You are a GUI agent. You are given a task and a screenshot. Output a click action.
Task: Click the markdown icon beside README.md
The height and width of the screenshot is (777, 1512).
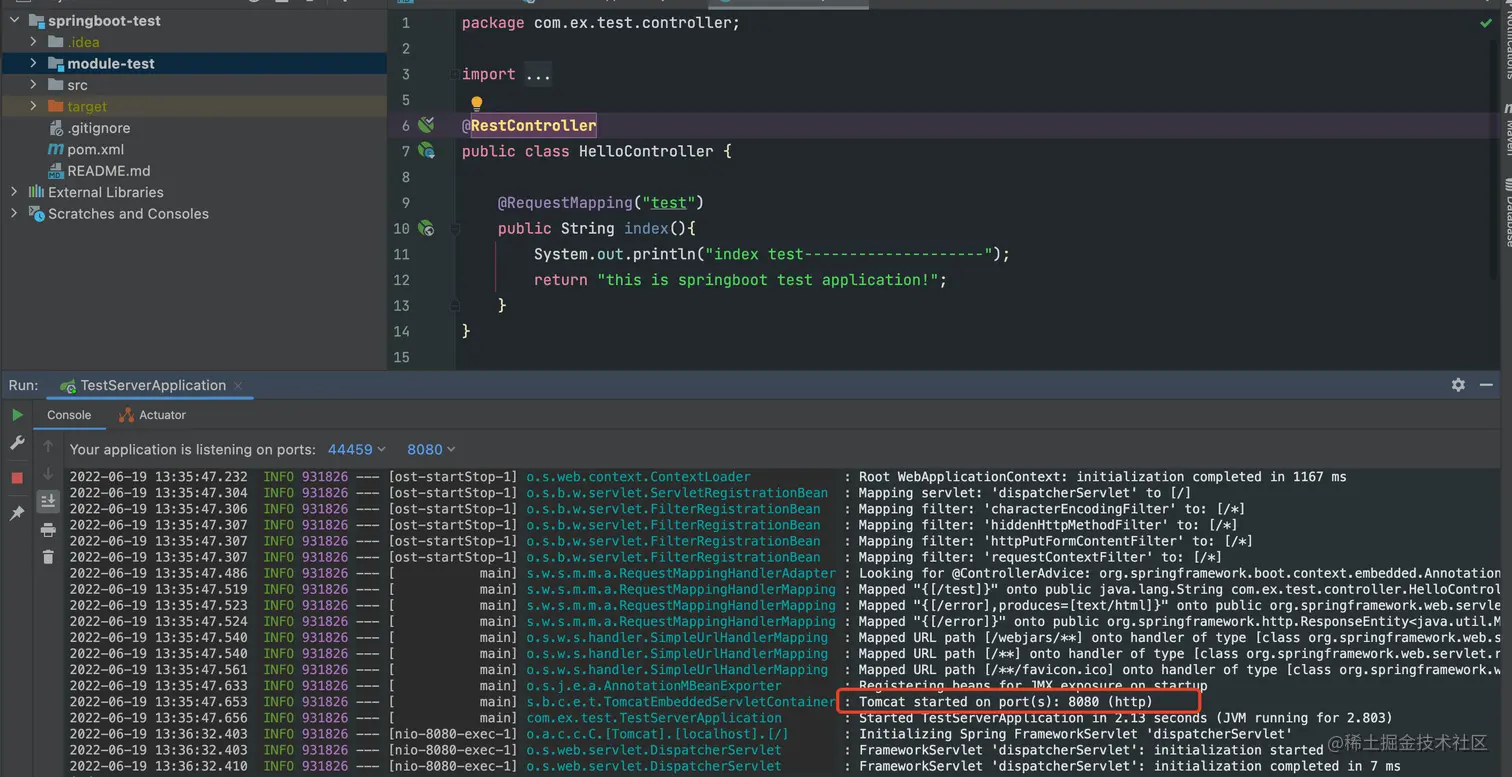(x=56, y=171)
